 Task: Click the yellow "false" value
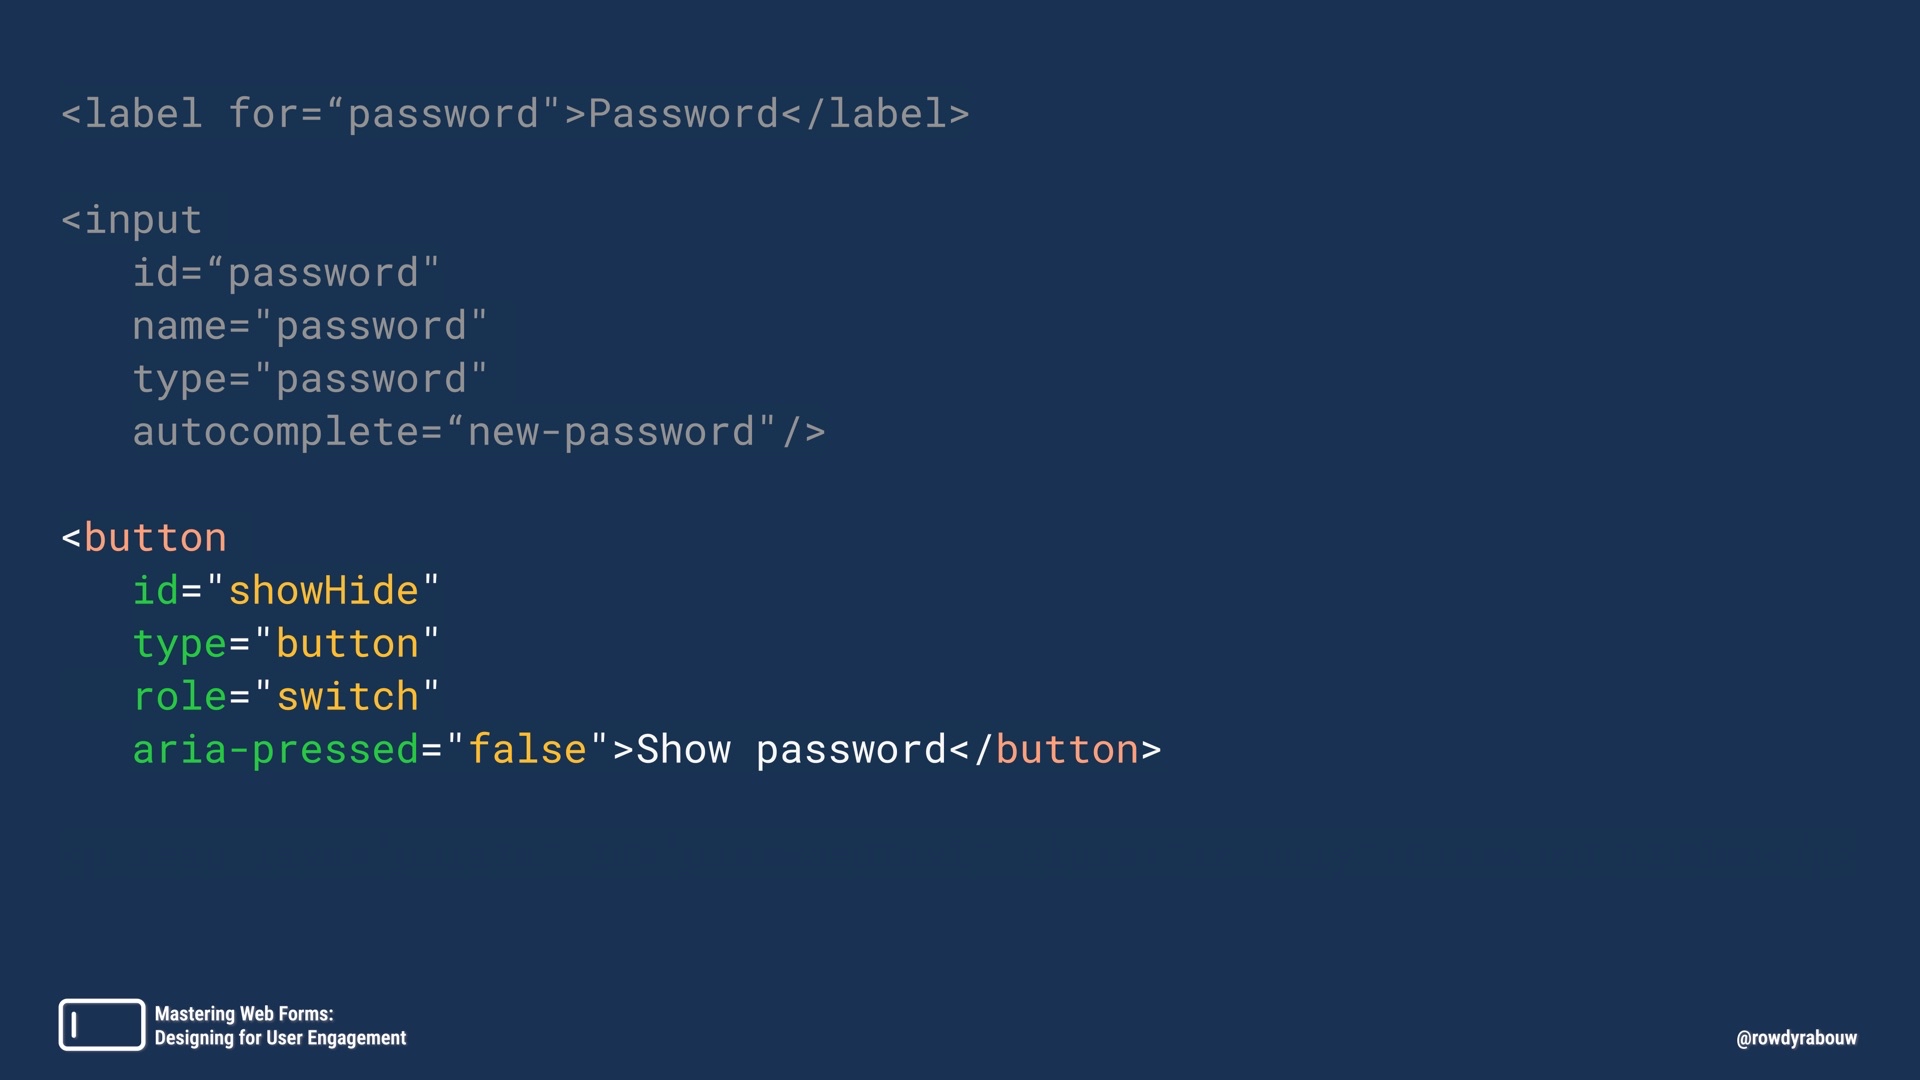(527, 750)
